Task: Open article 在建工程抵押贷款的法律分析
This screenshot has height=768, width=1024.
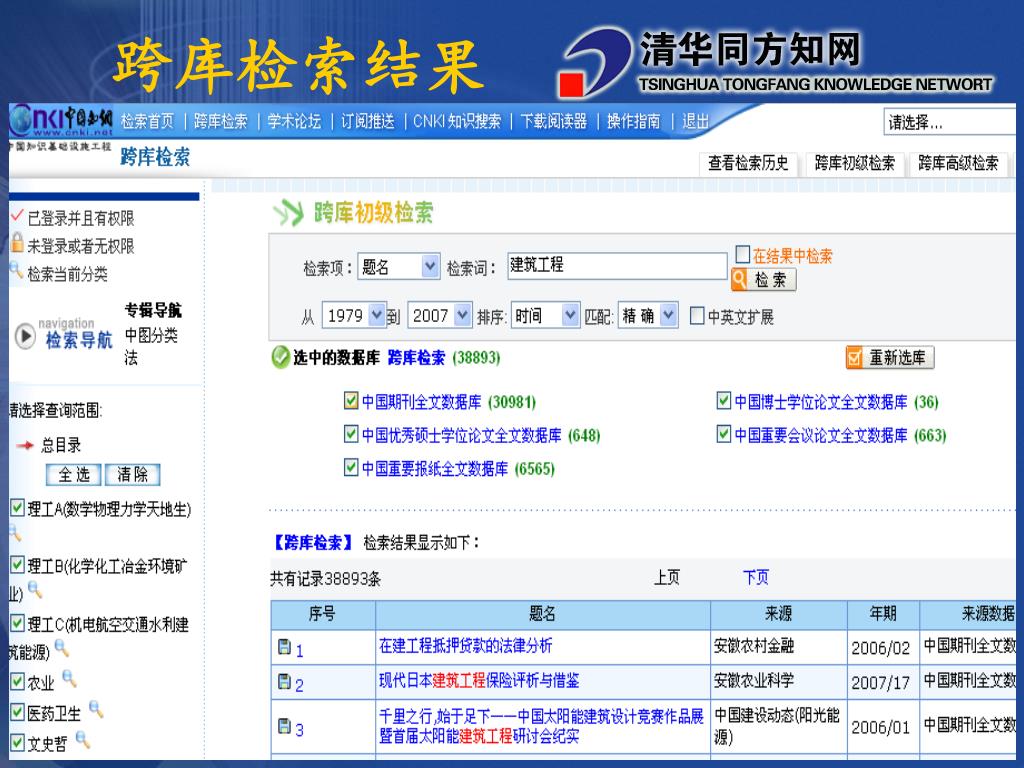Action: pyautogui.click(x=465, y=646)
